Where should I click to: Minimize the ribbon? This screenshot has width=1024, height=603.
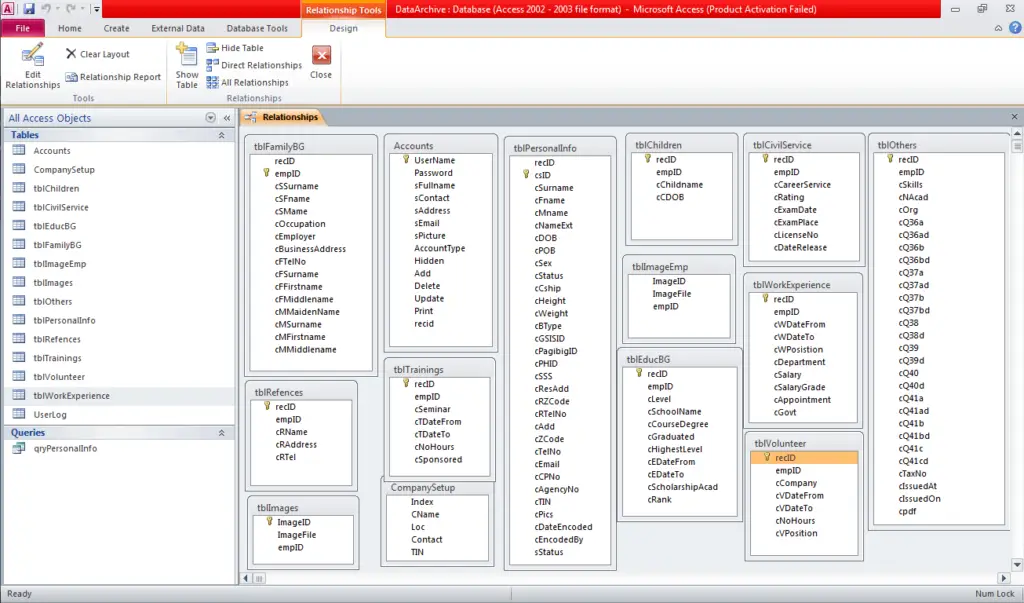click(998, 27)
